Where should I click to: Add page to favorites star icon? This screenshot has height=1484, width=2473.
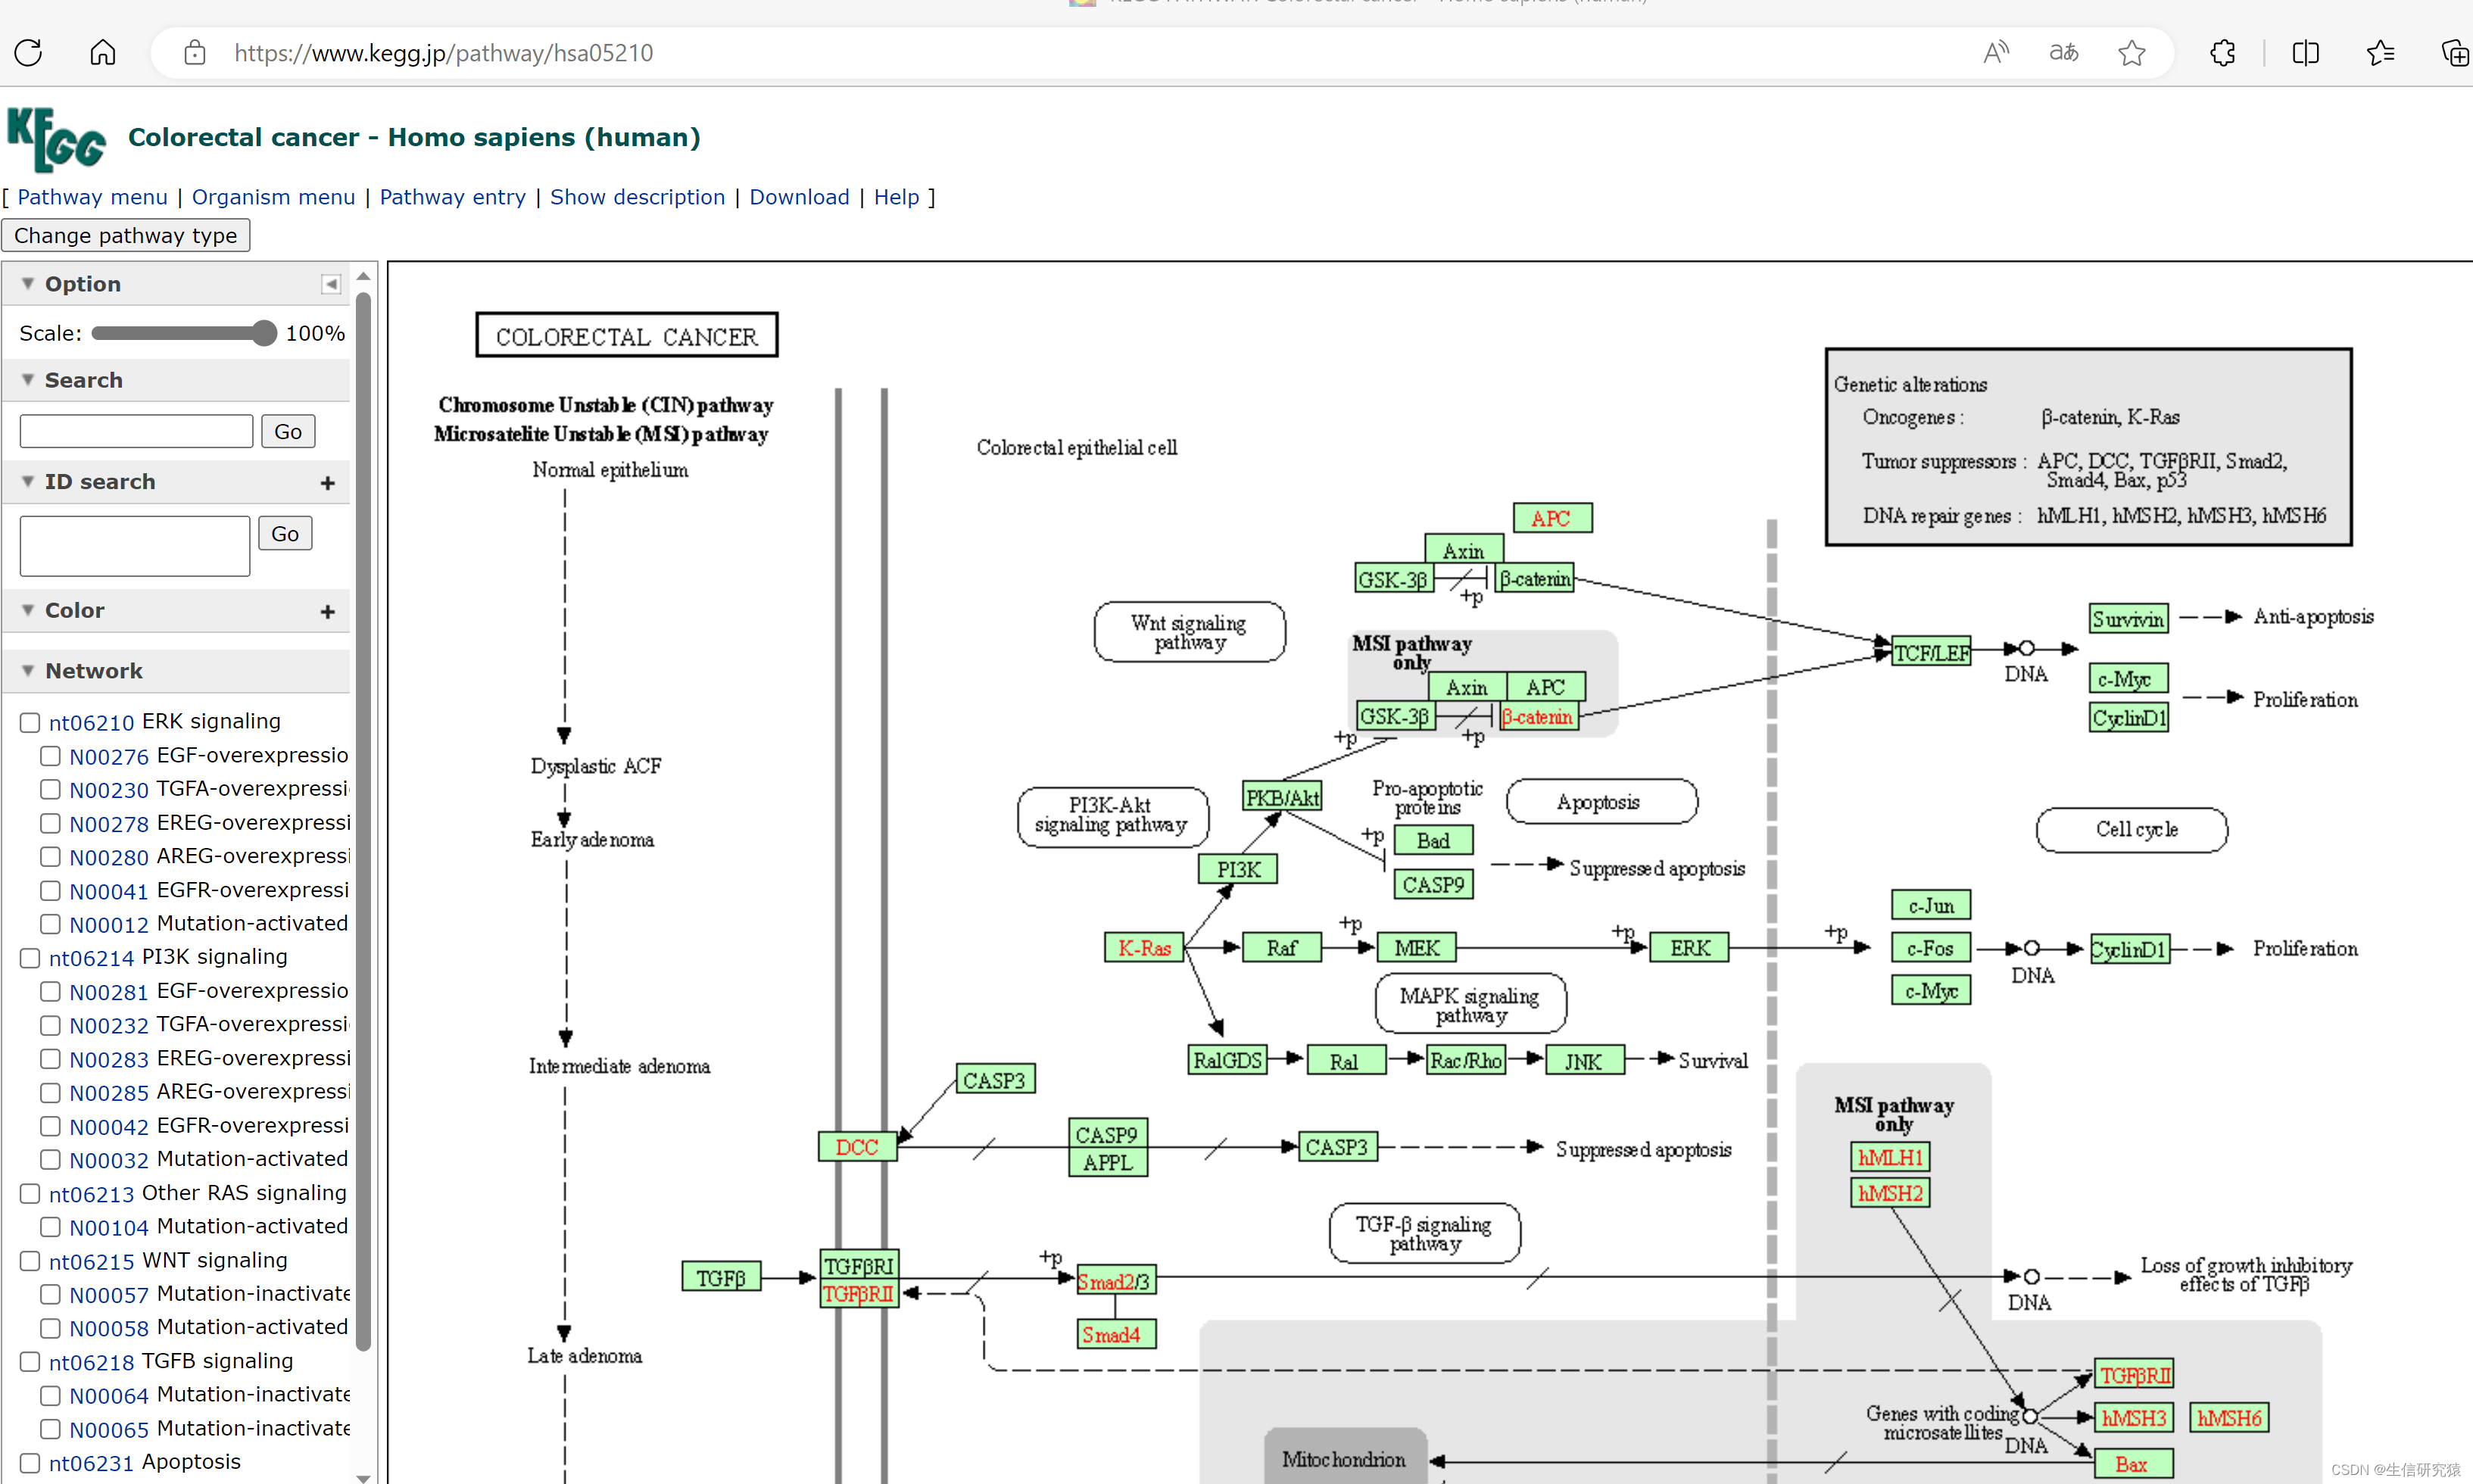tap(2131, 52)
